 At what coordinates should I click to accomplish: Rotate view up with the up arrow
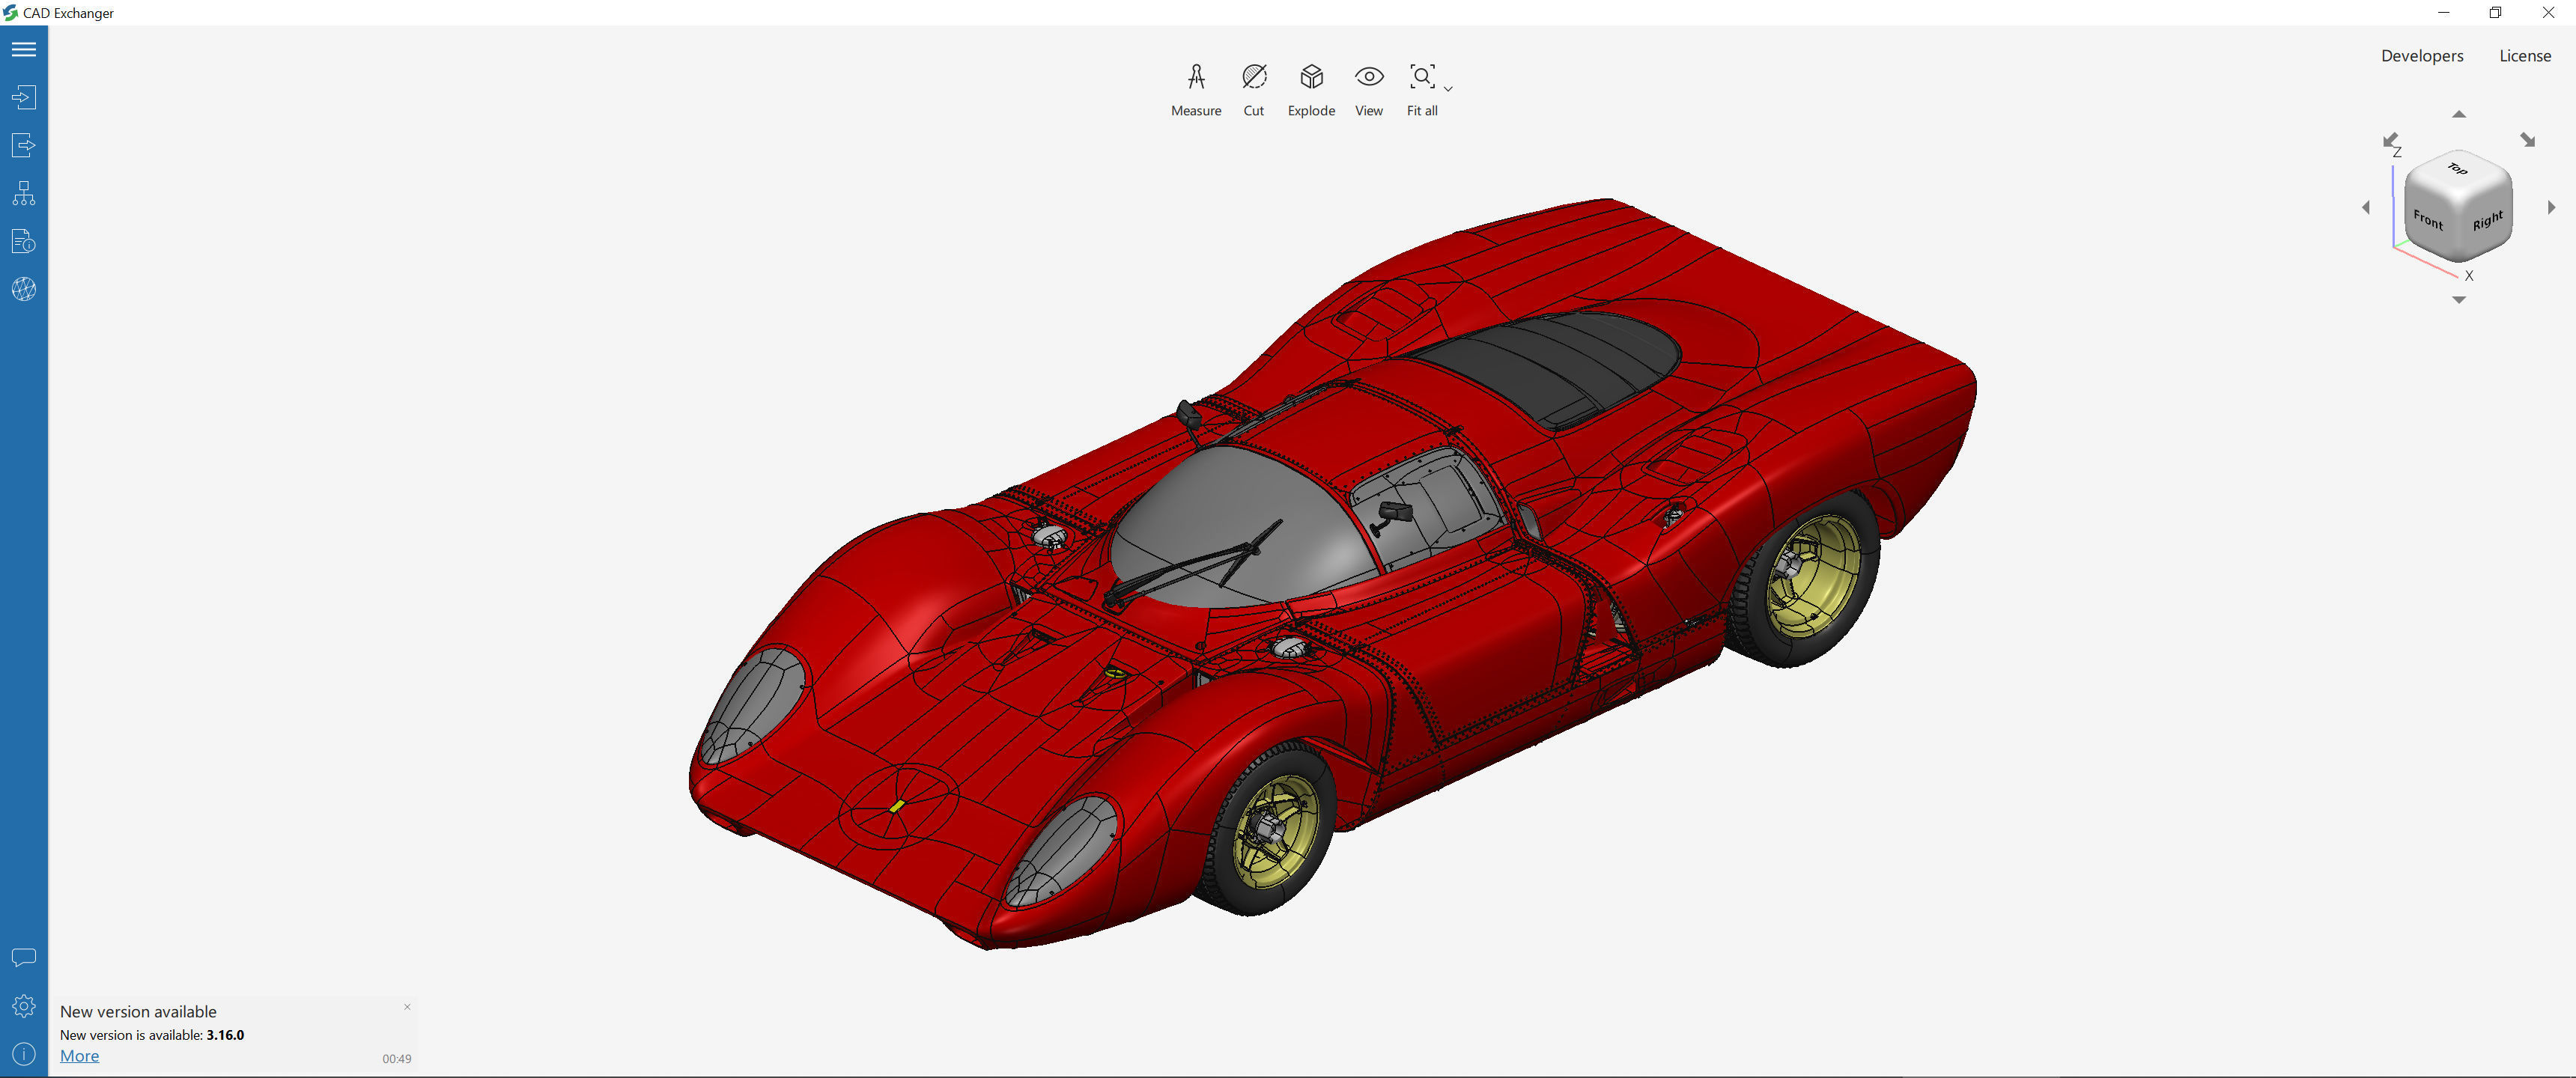pos(2459,114)
